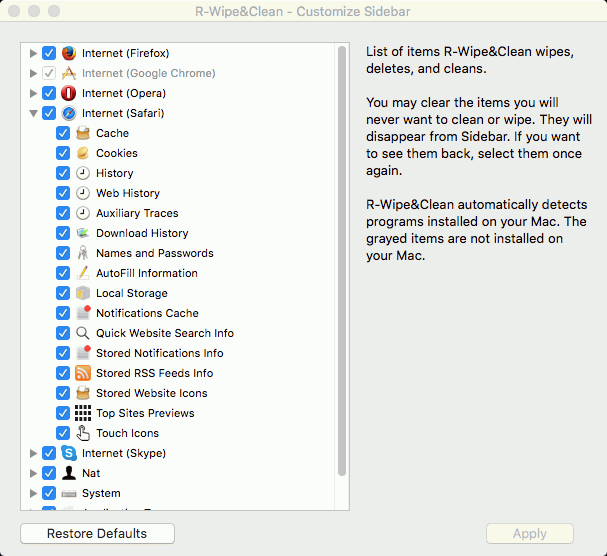Click the user silhouette icon for Nat

[69, 473]
